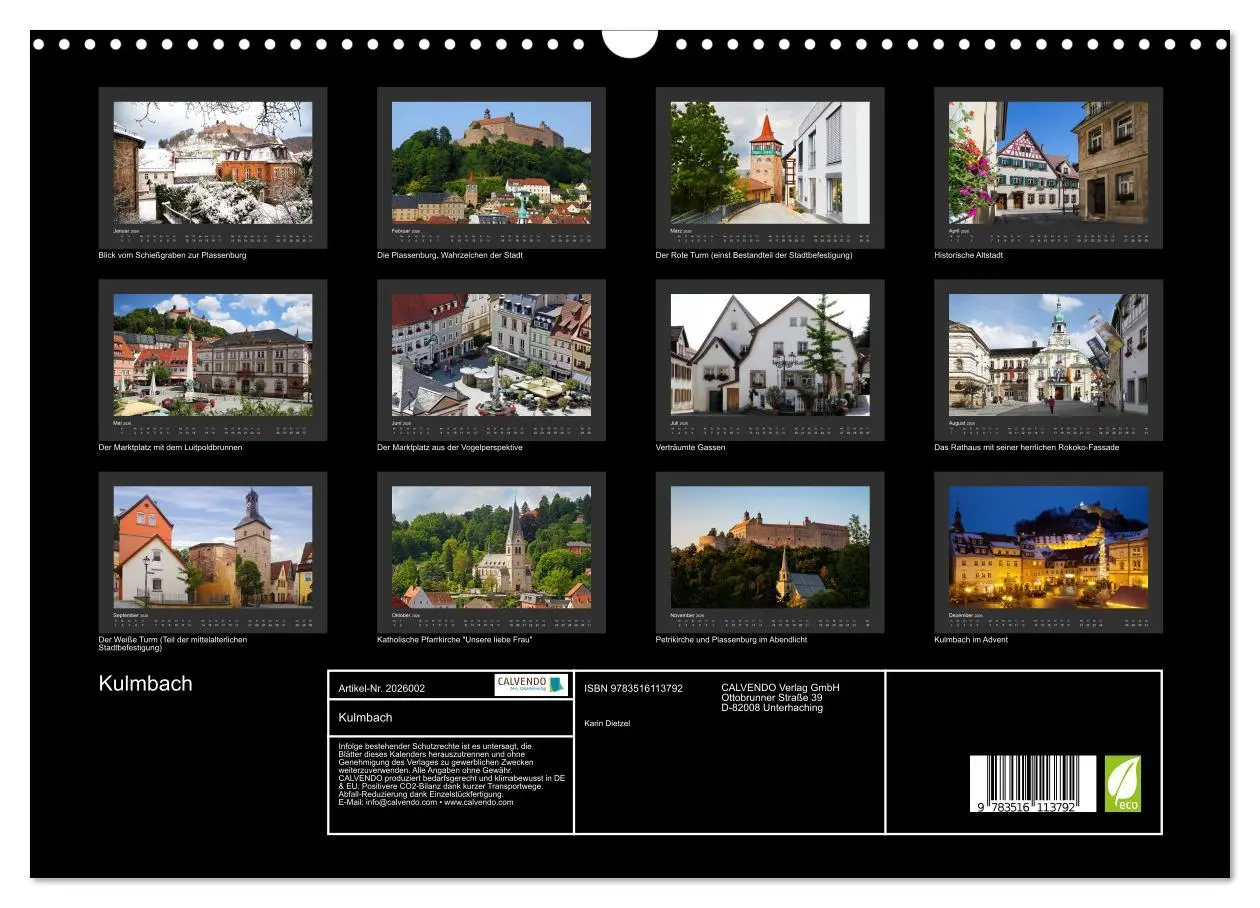Click barcode digits '9 783516 113792'
This screenshot has width=1260, height=908.
pos(1027,806)
